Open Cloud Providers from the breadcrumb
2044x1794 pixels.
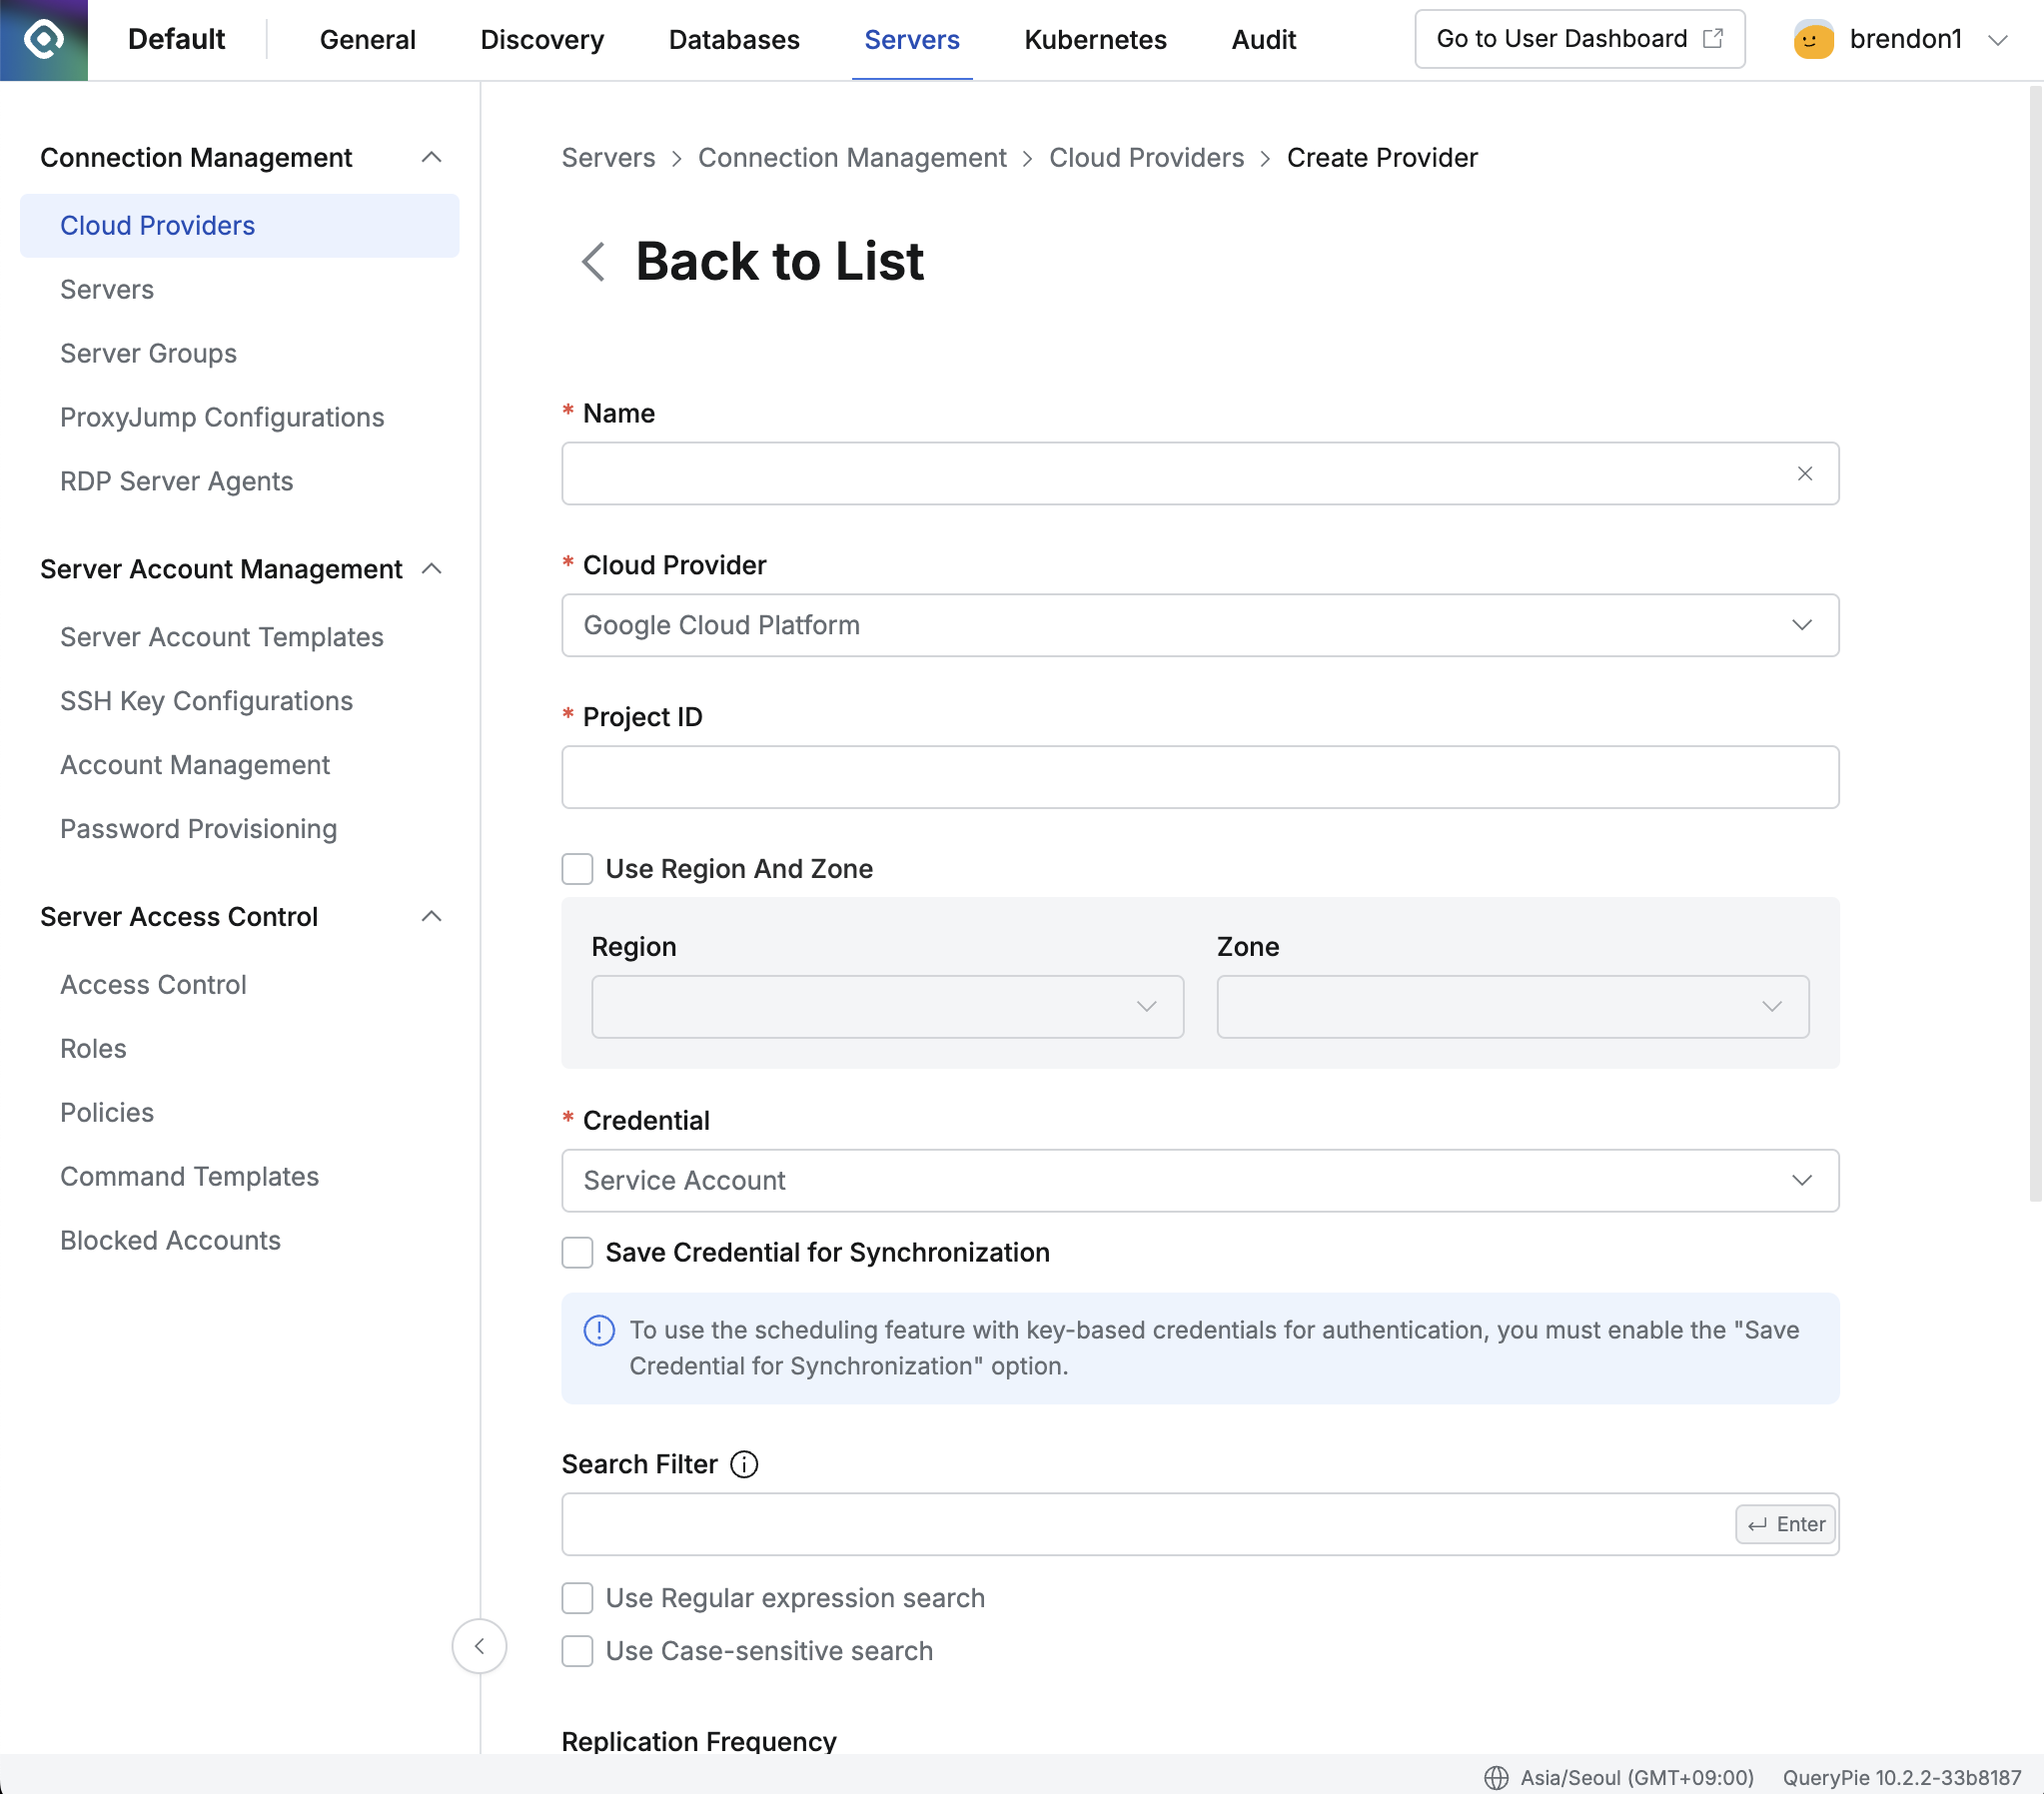[1146, 157]
